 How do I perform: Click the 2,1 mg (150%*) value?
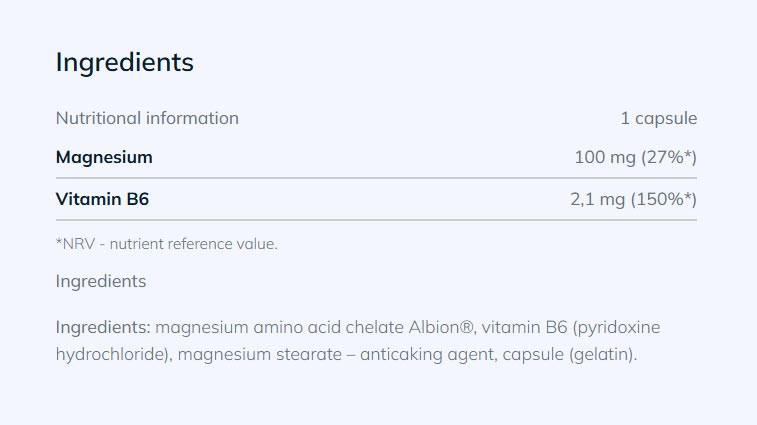coord(633,199)
